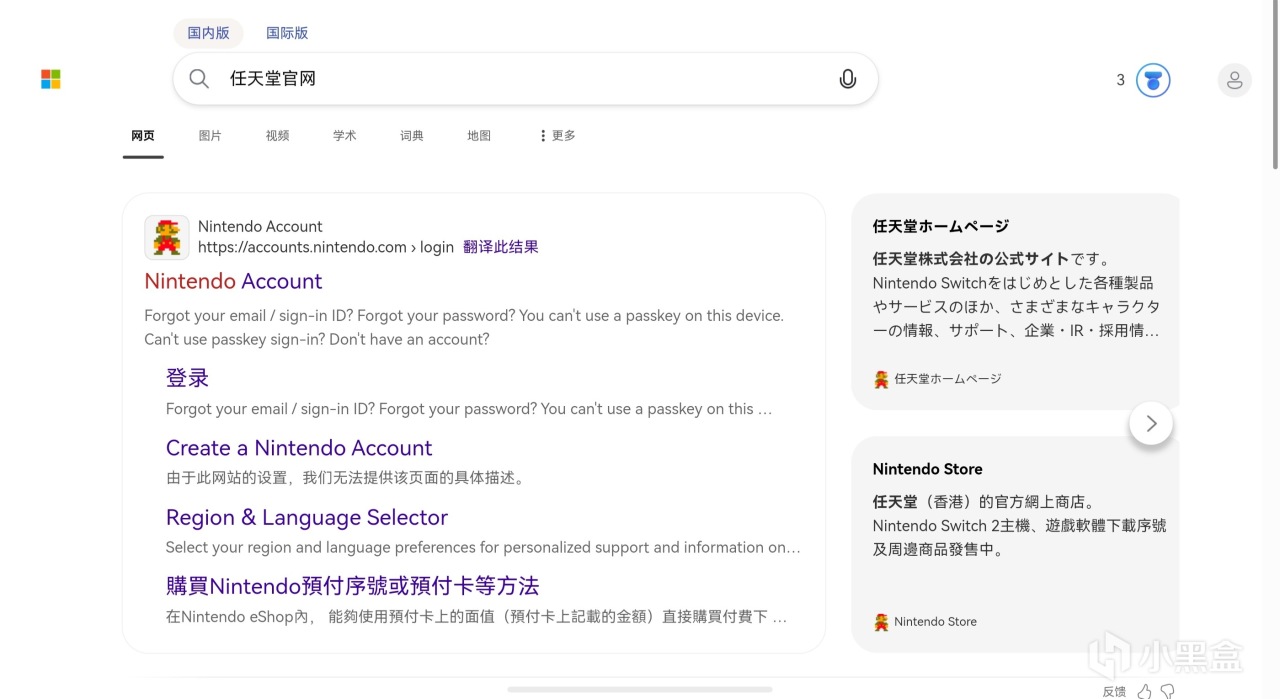
Task: Click the Mario favicon beside Nintendo Account
Action: point(166,238)
